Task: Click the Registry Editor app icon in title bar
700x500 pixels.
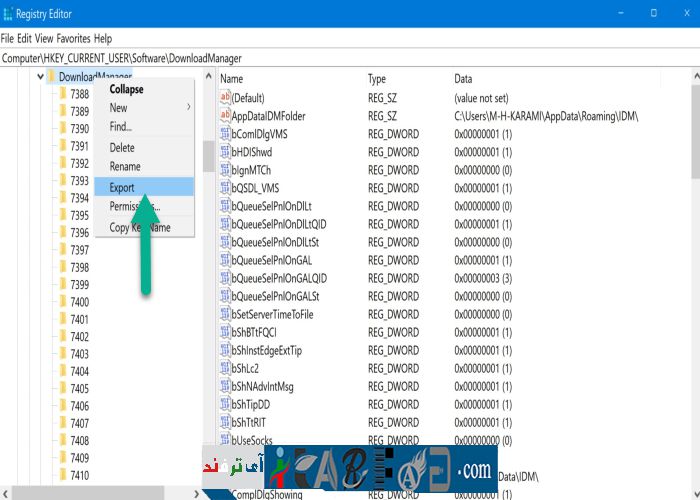Action: [x=10, y=14]
